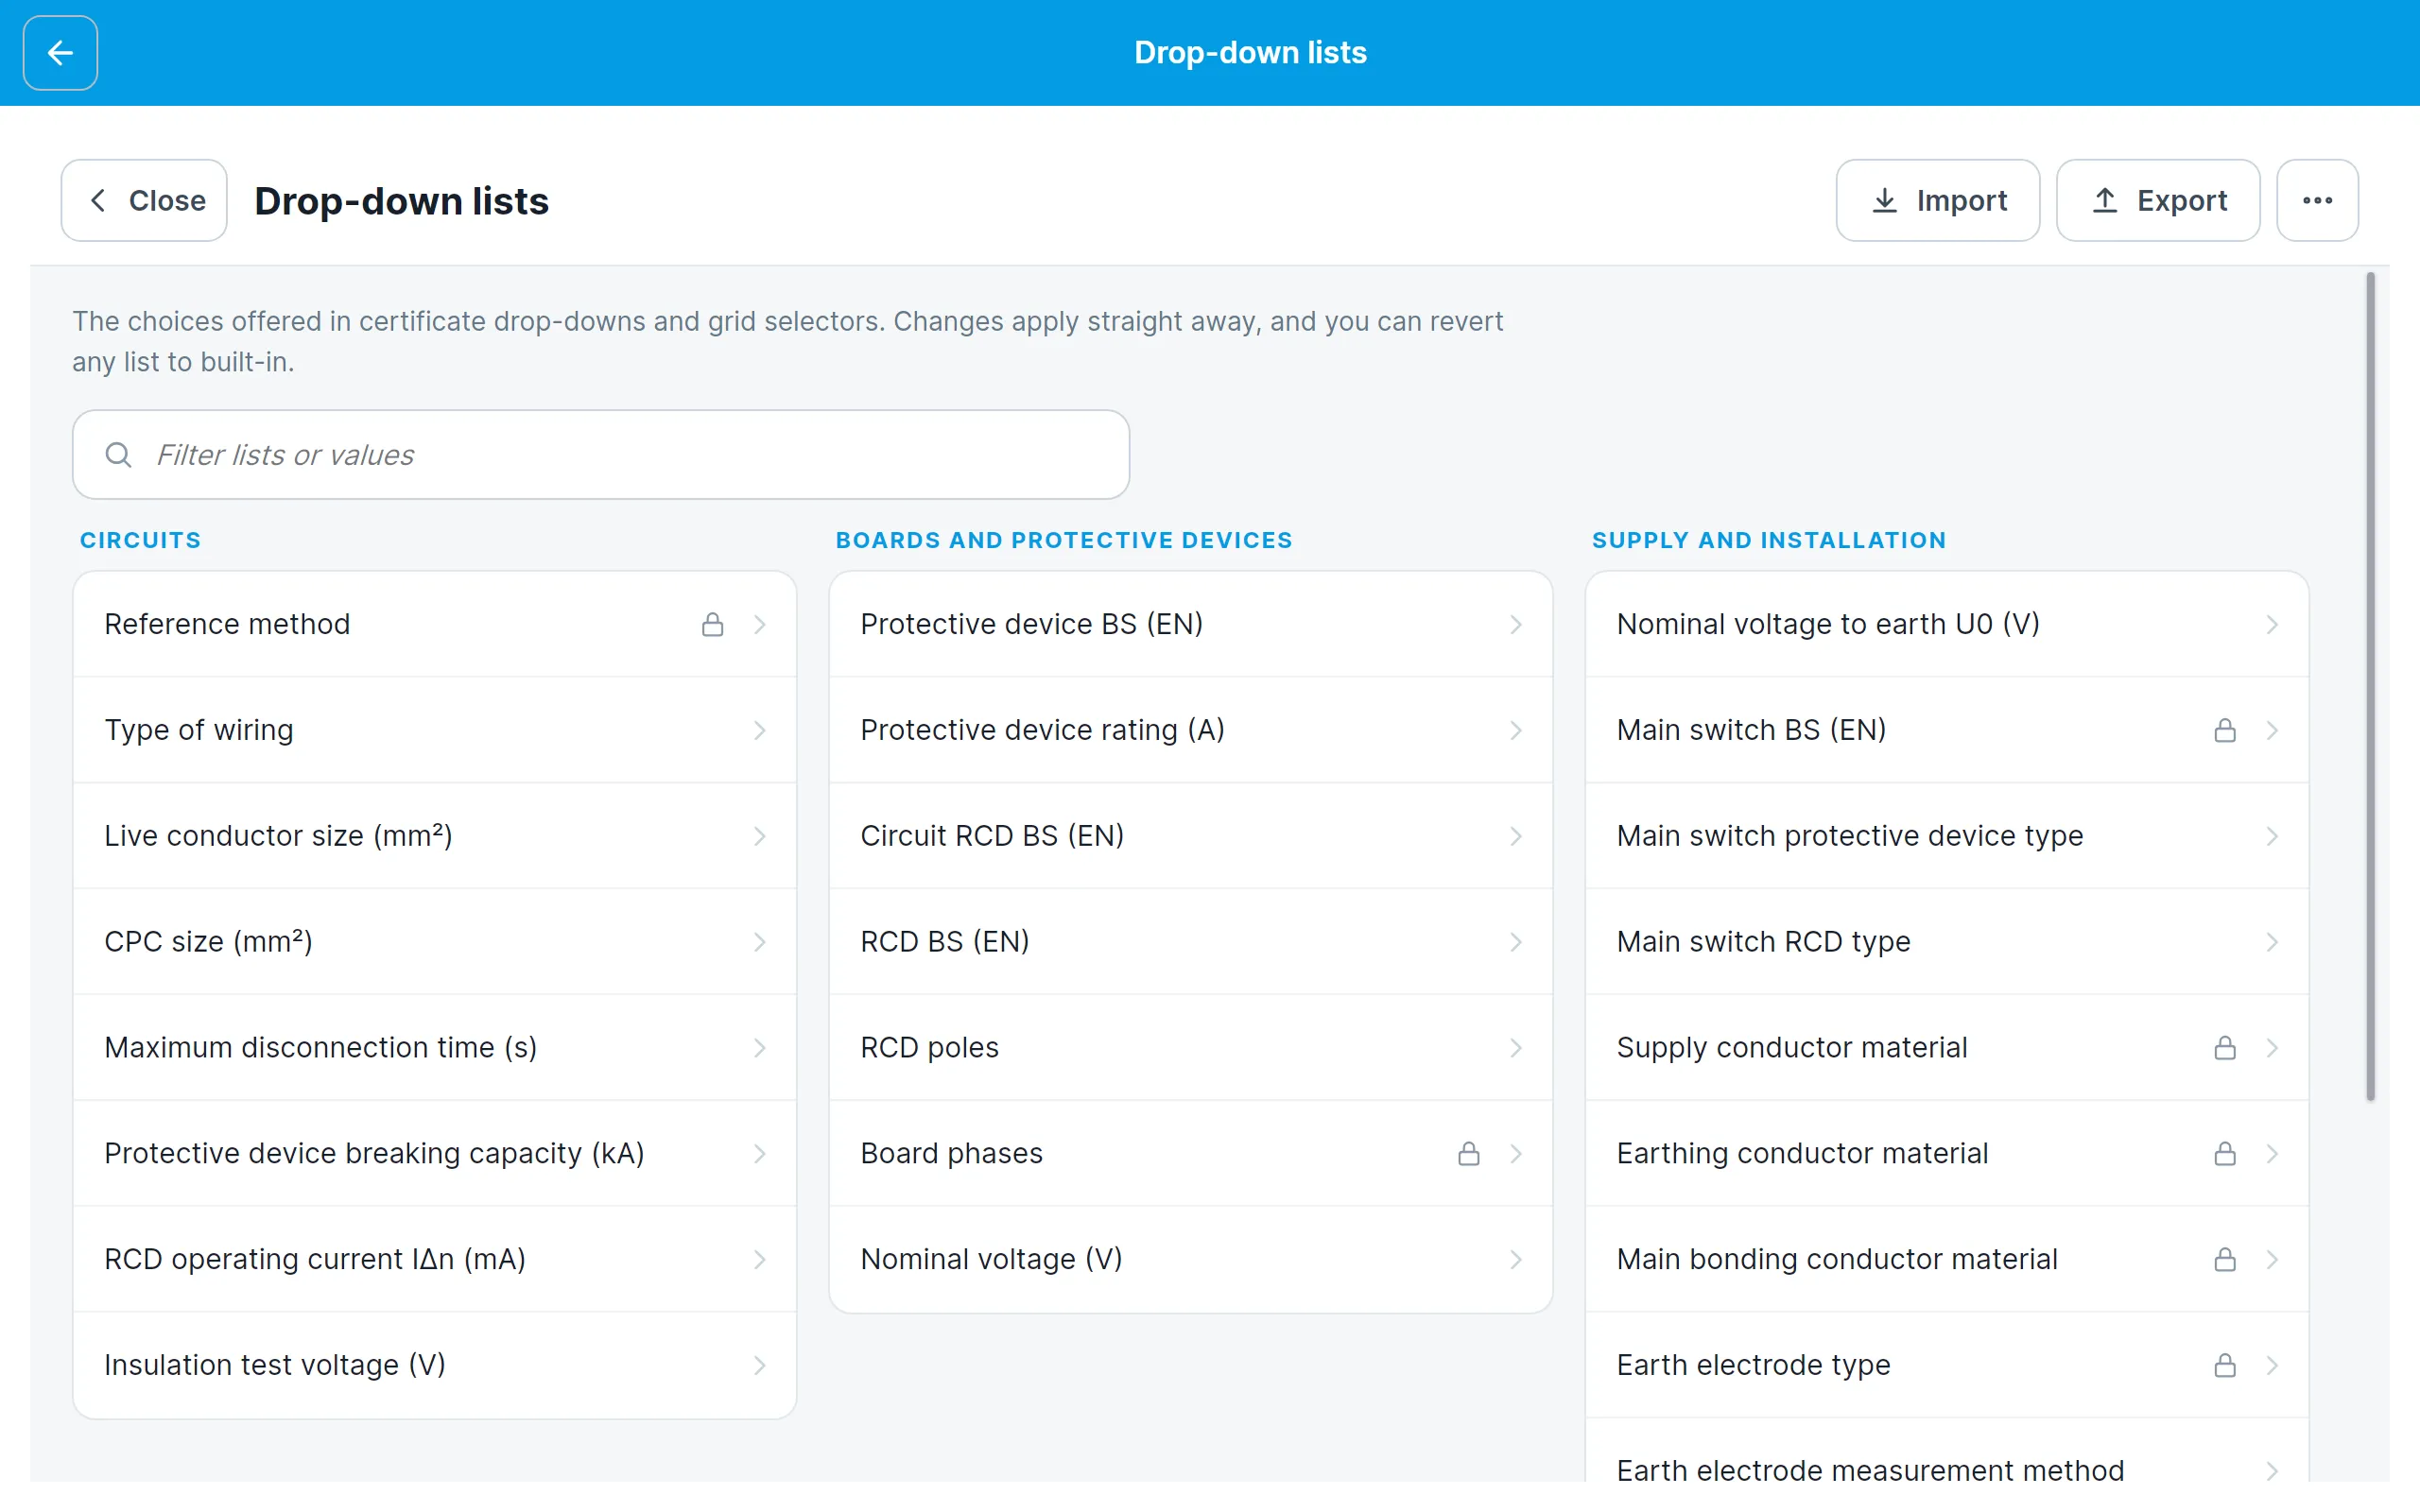Open the Board phases list
The height and width of the screenshot is (1512, 2420).
coord(1191,1153)
